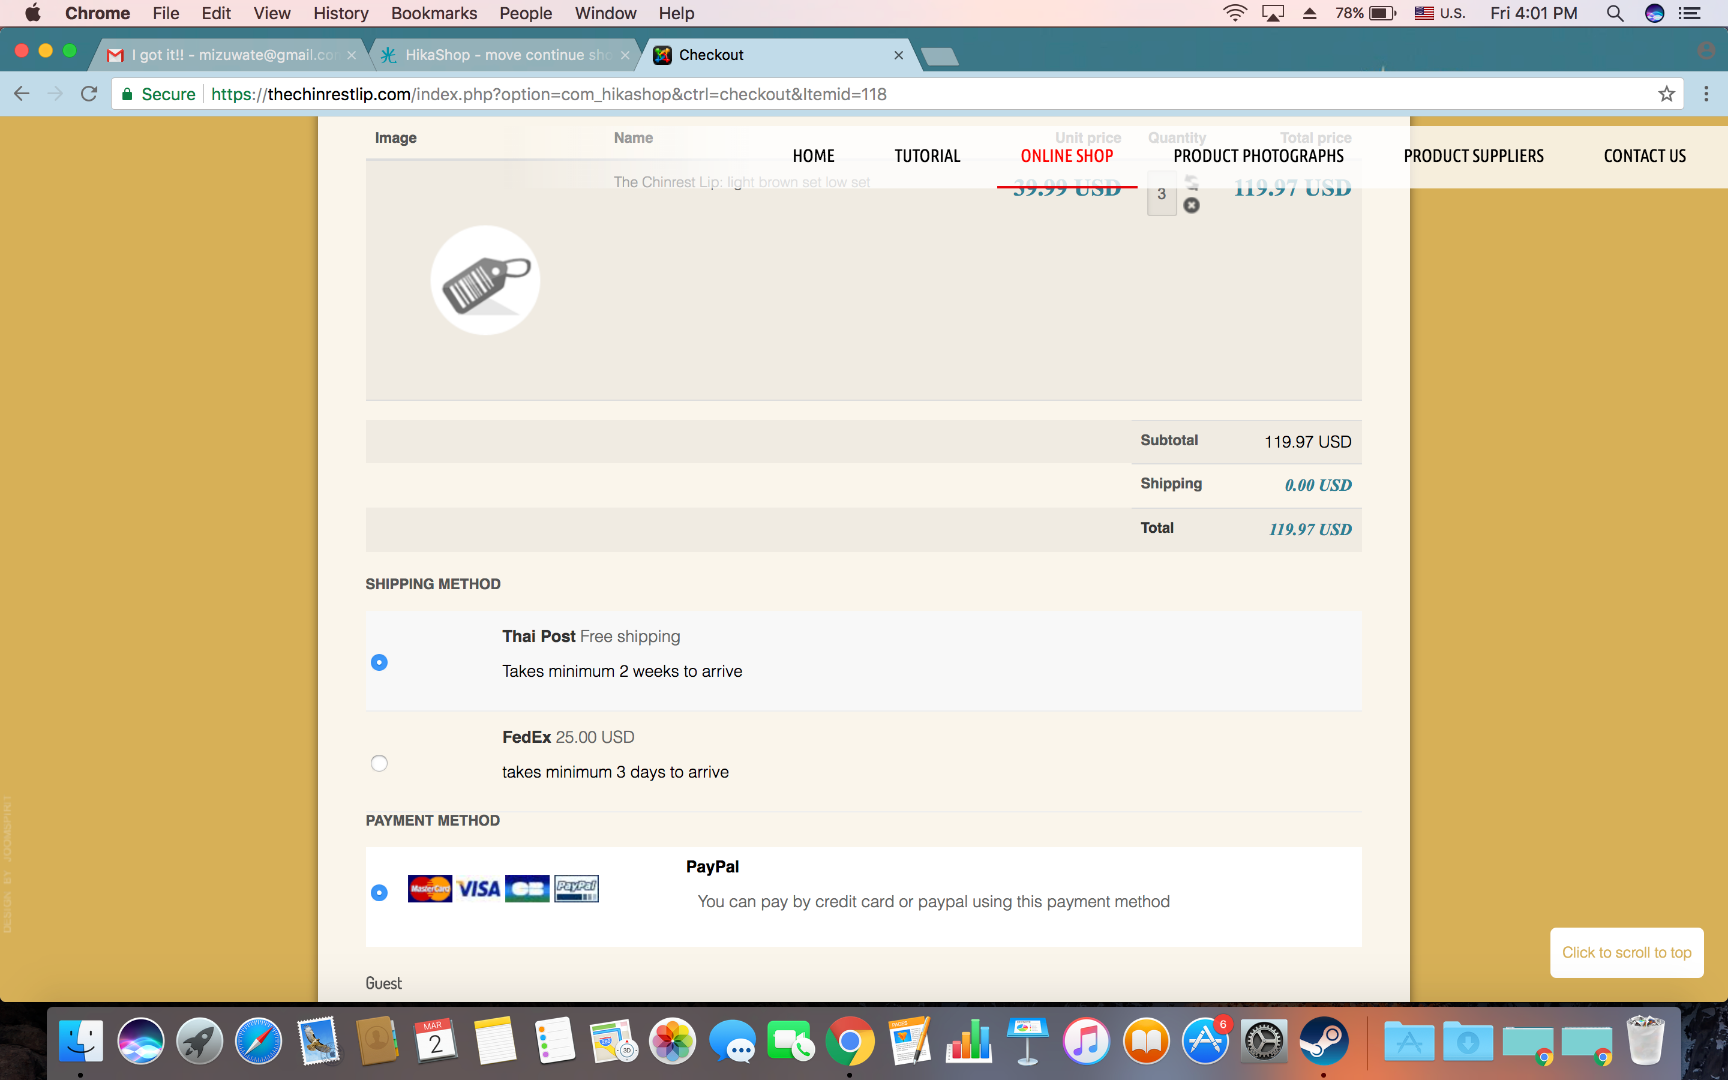This screenshot has width=1728, height=1080.
Task: Open the History menu
Action: click(341, 13)
